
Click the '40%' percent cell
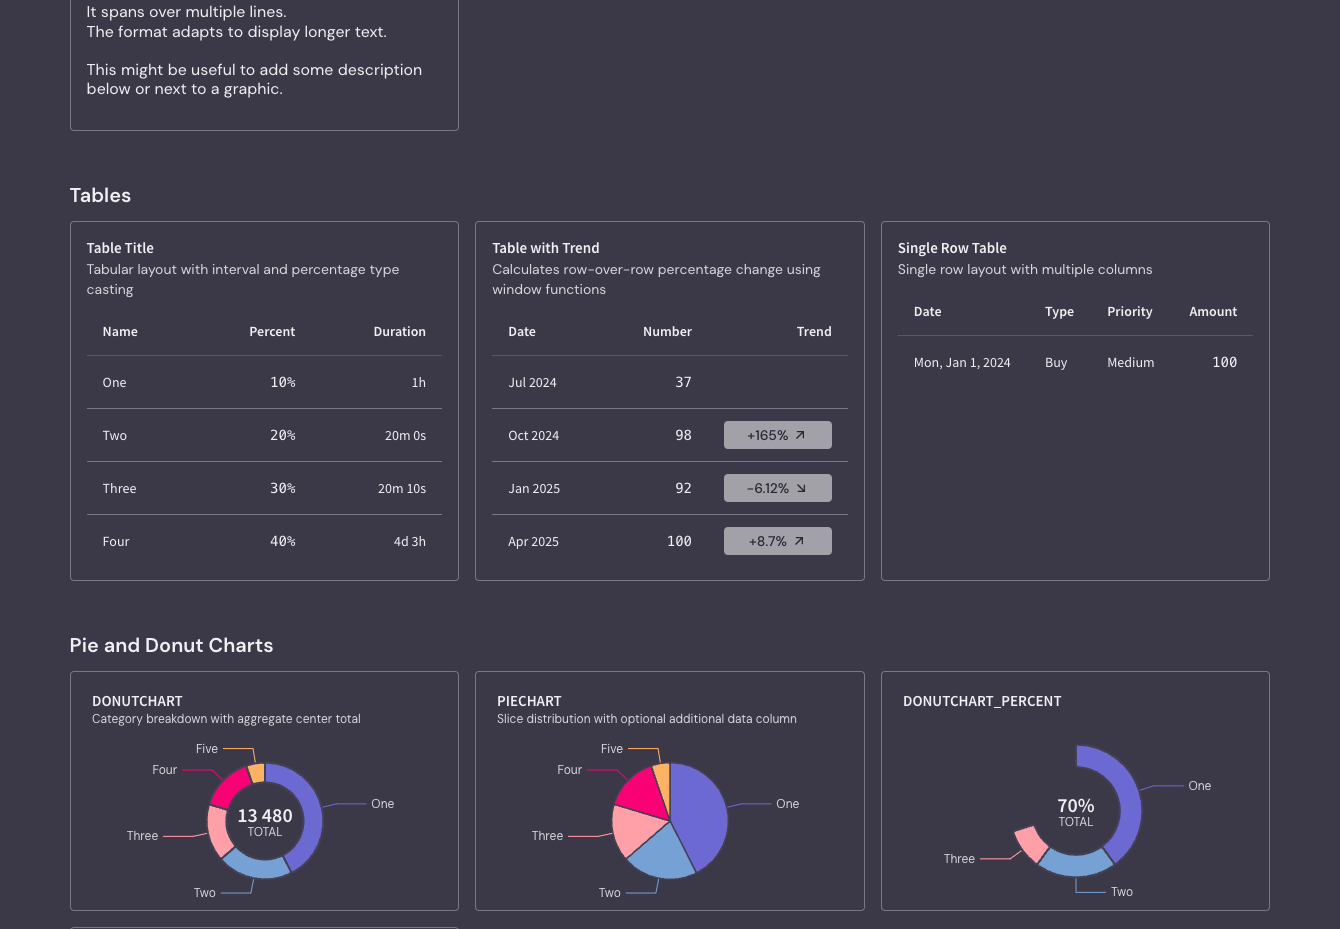pyautogui.click(x=283, y=541)
